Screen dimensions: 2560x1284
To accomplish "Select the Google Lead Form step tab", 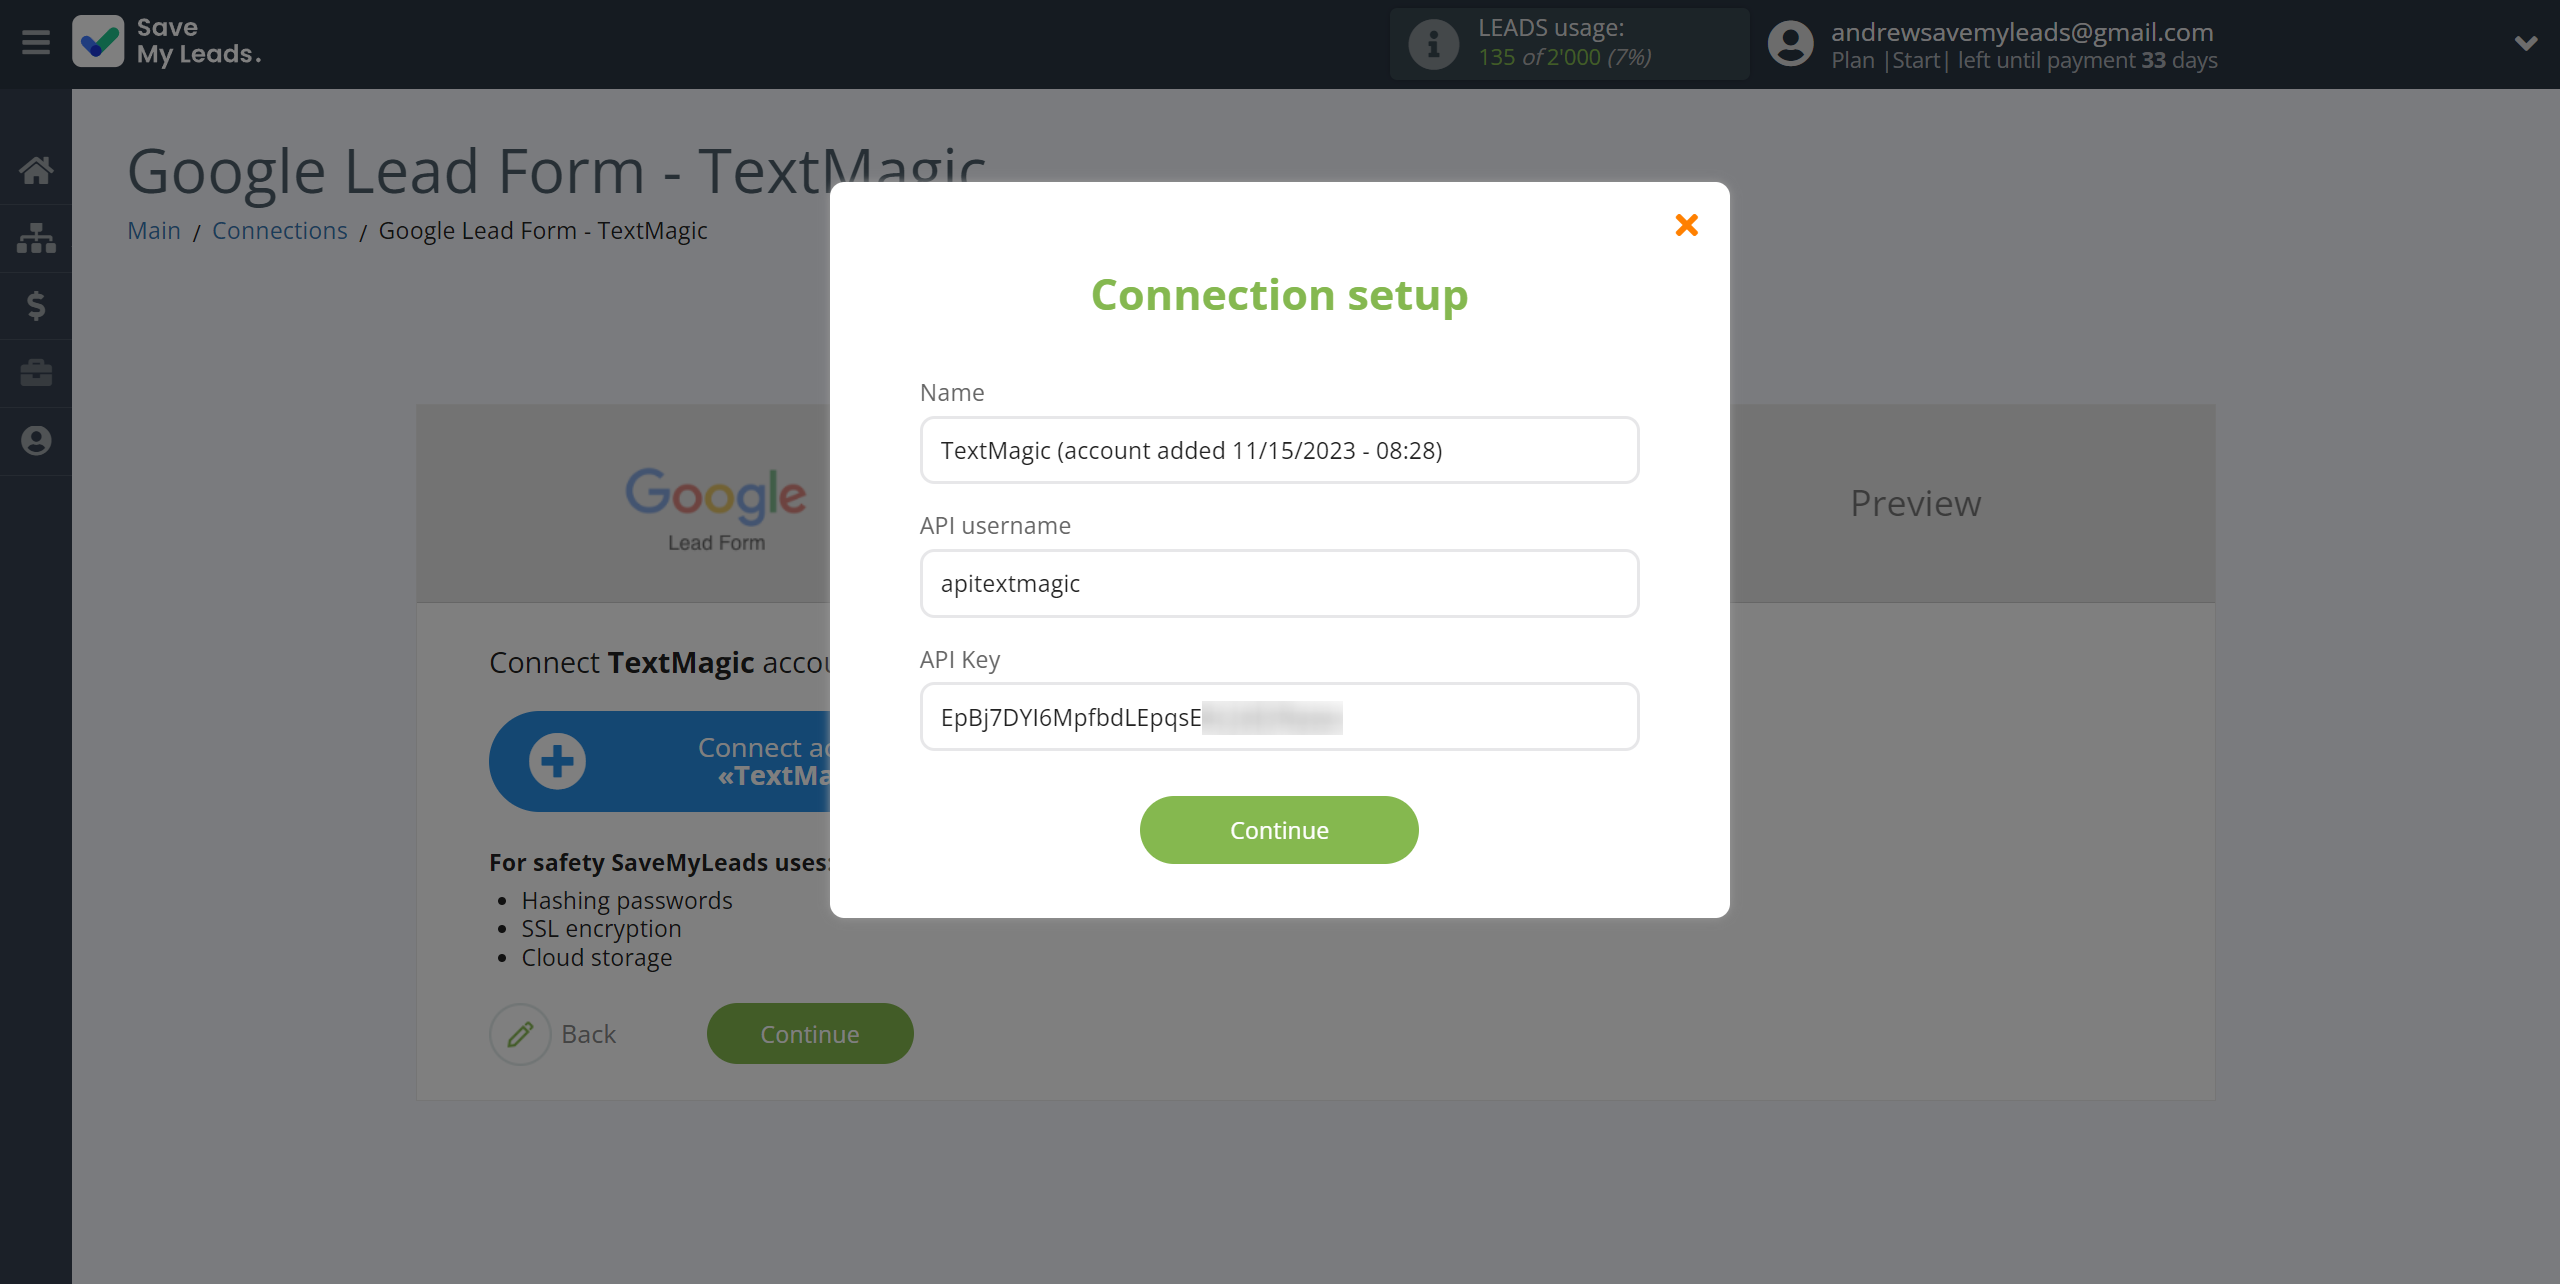I will [x=716, y=508].
